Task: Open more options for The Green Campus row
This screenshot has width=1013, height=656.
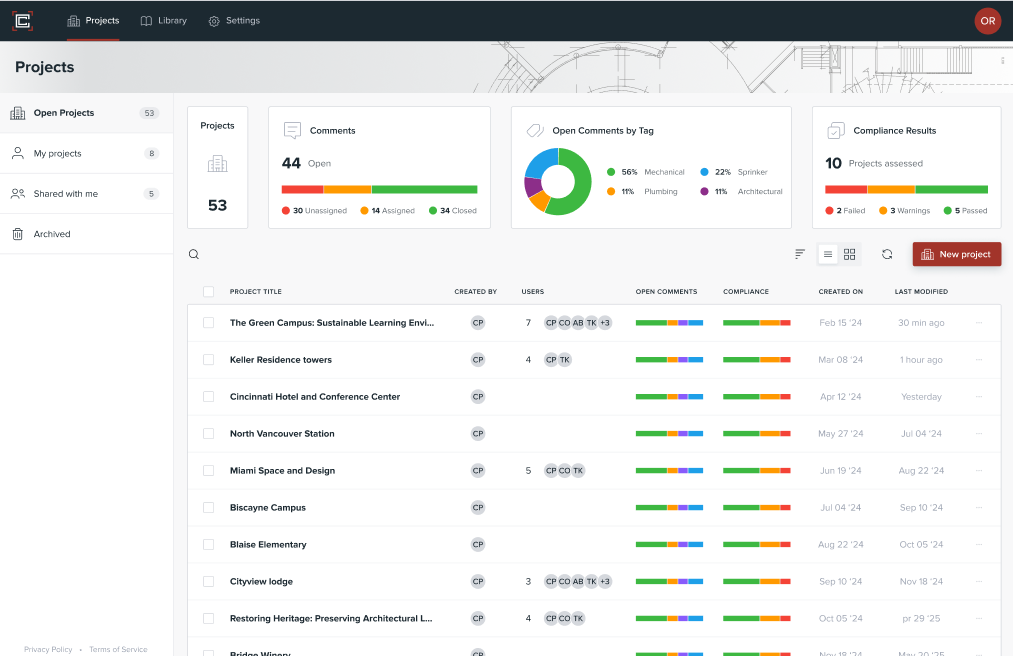Action: (979, 323)
